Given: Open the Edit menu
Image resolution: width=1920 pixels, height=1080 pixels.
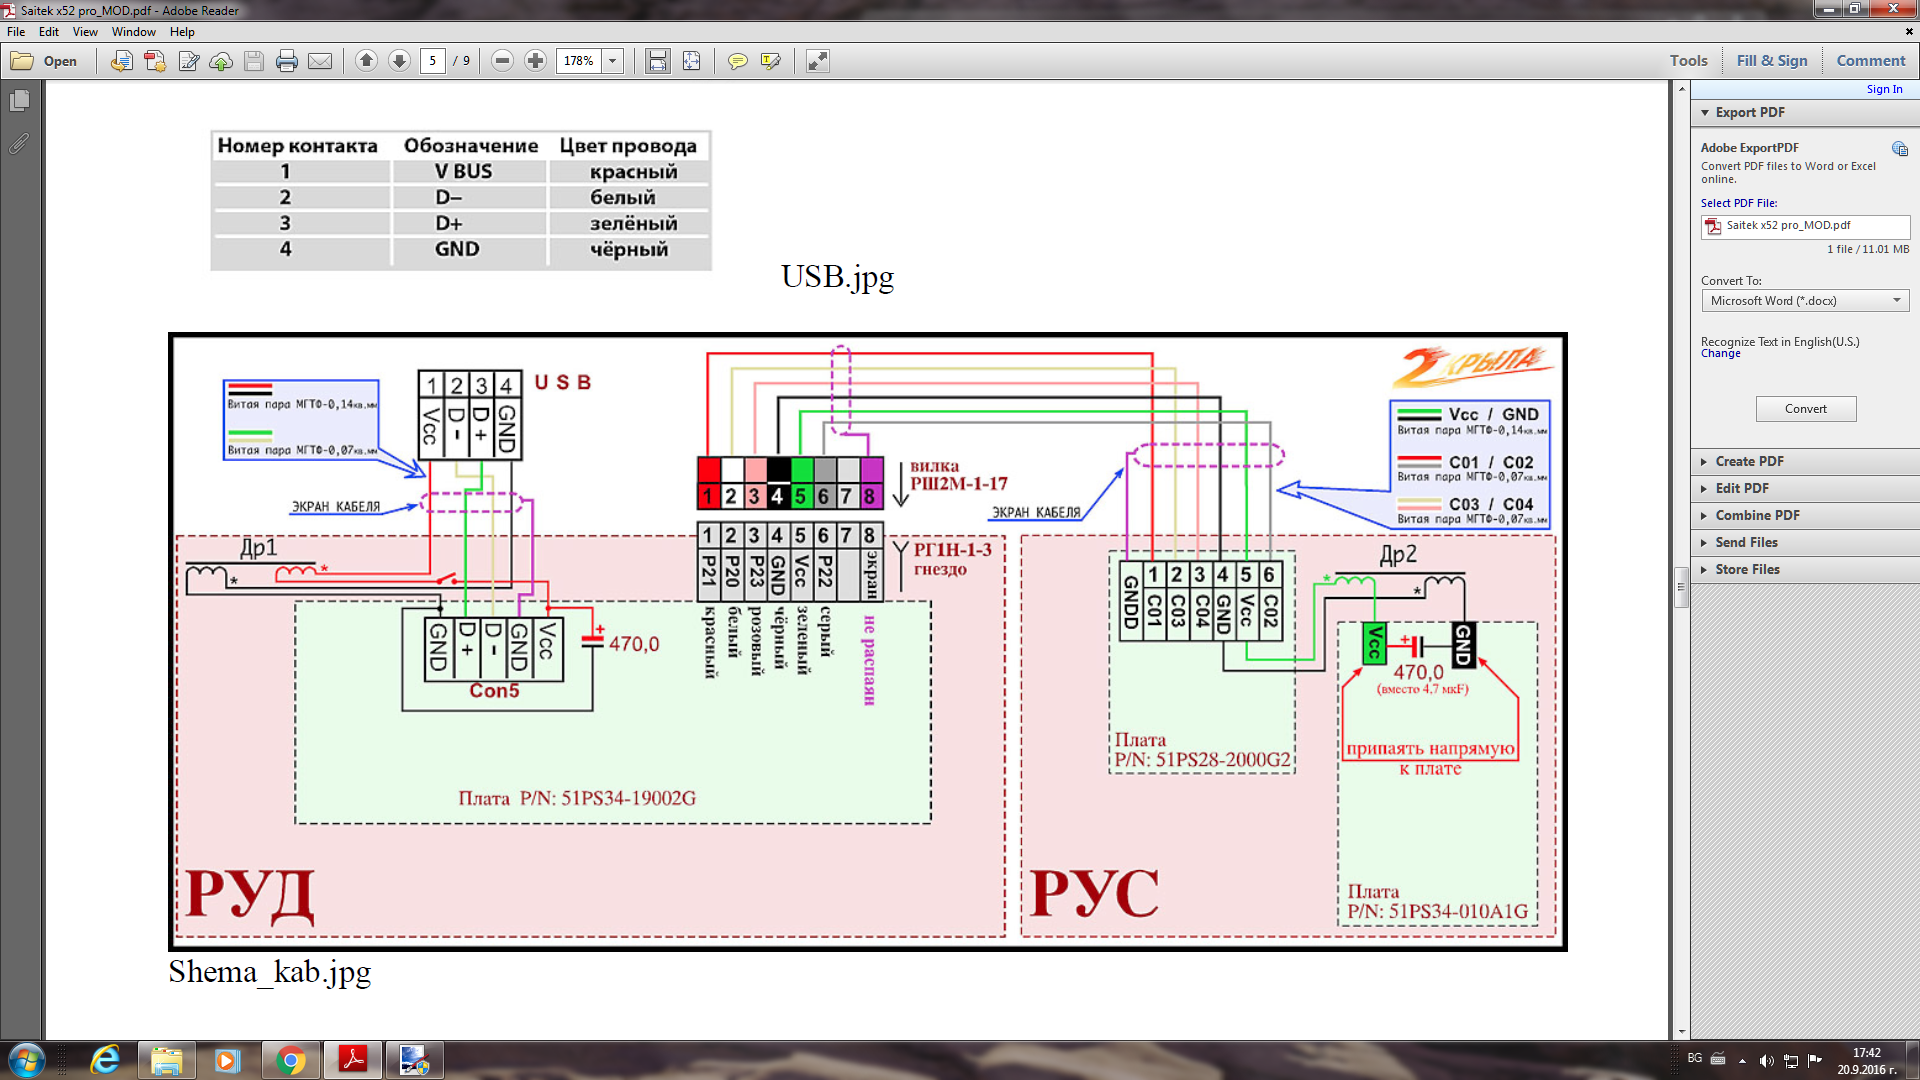Looking at the screenshot, I should 49,32.
